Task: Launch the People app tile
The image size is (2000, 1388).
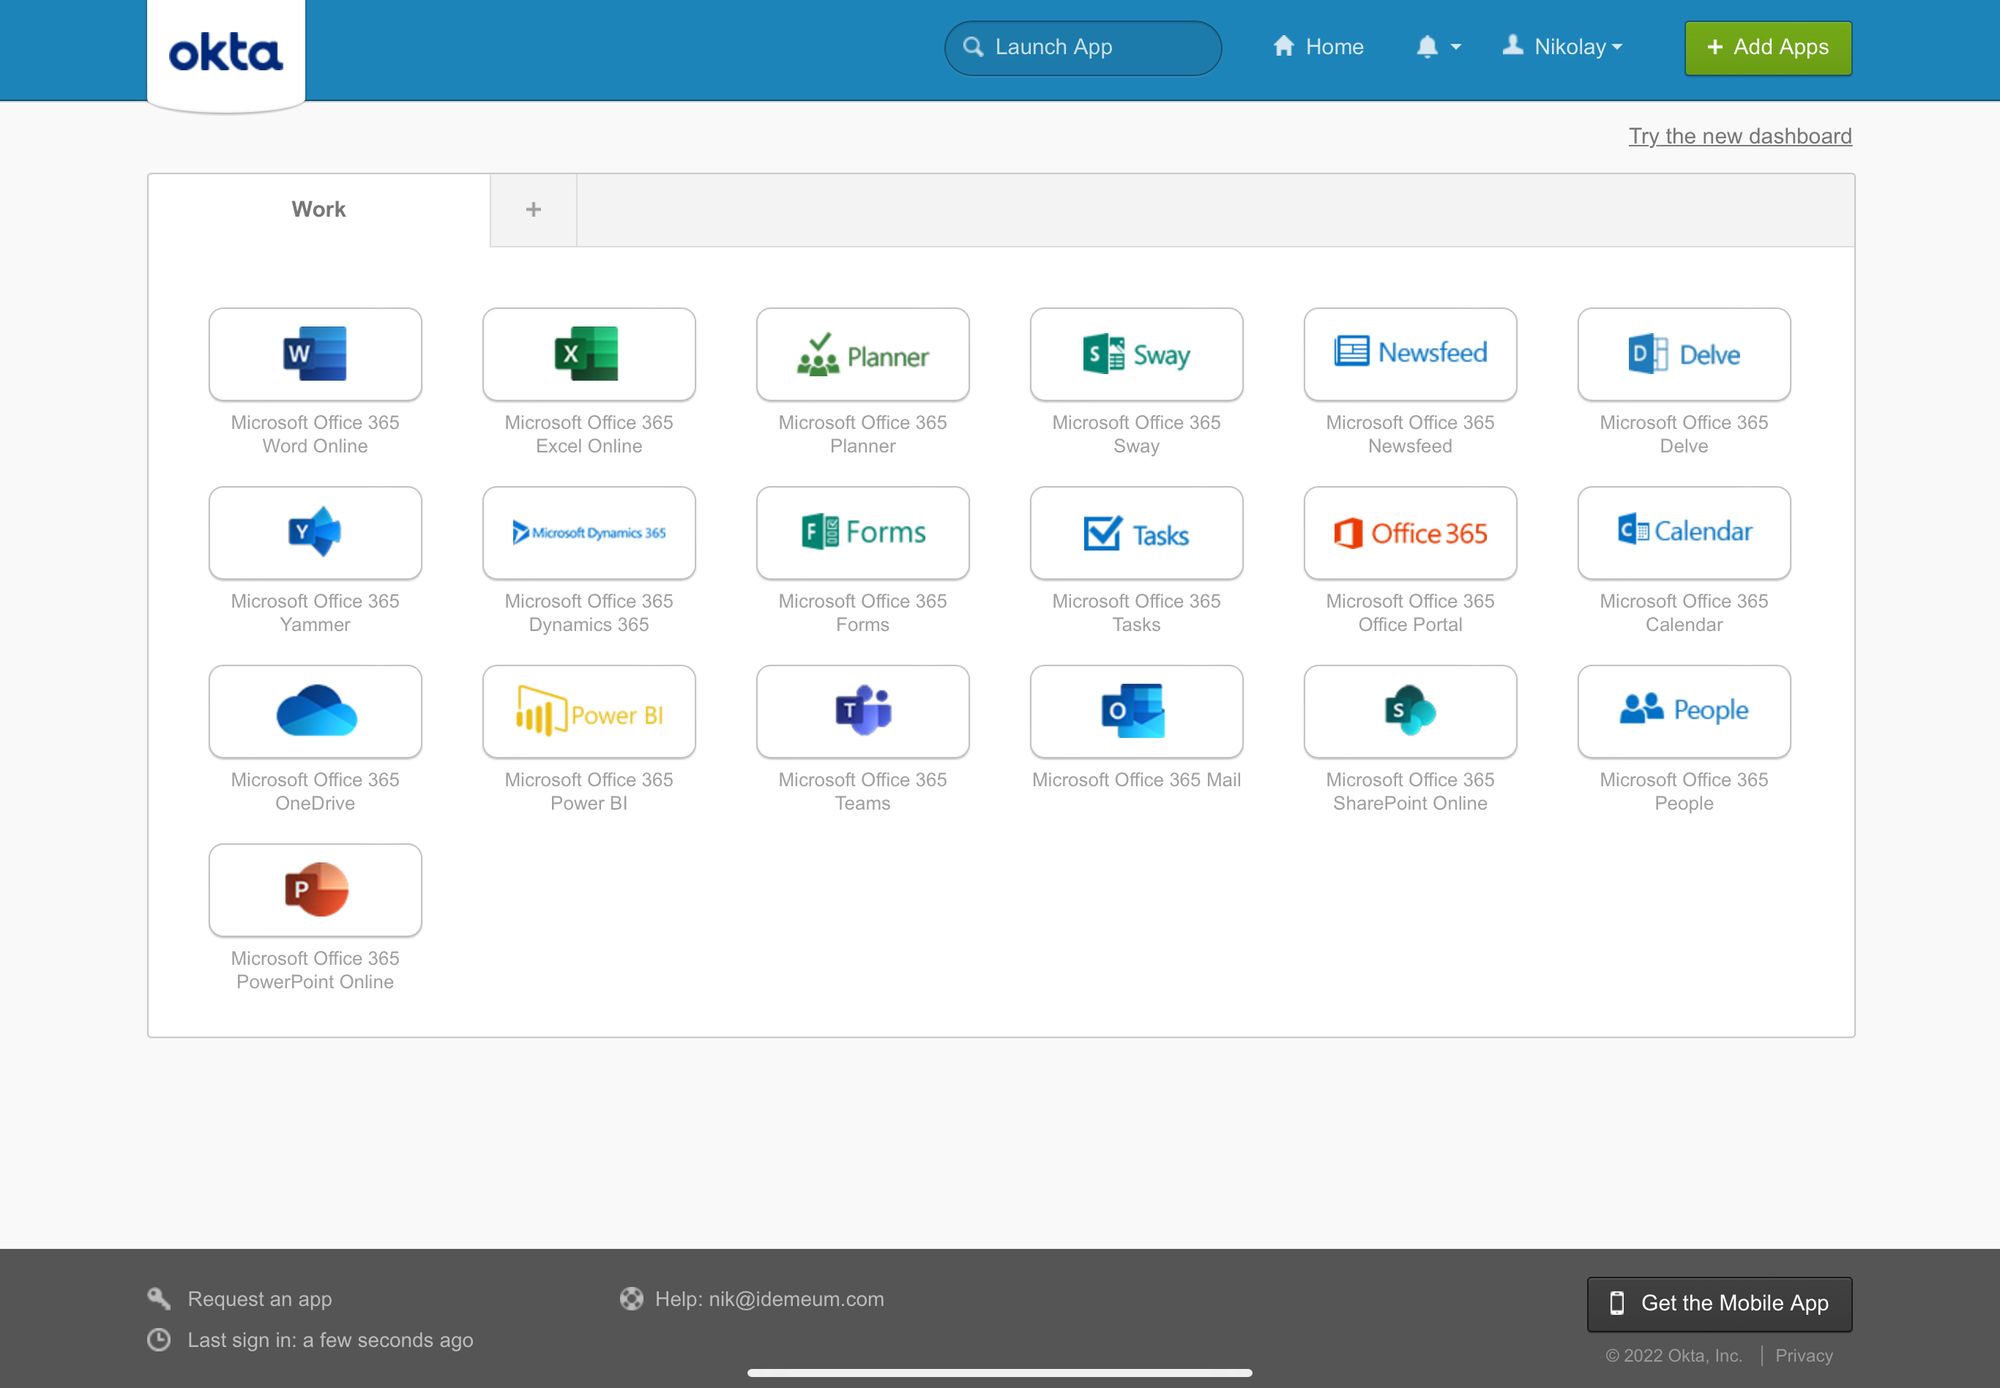Action: 1684,711
